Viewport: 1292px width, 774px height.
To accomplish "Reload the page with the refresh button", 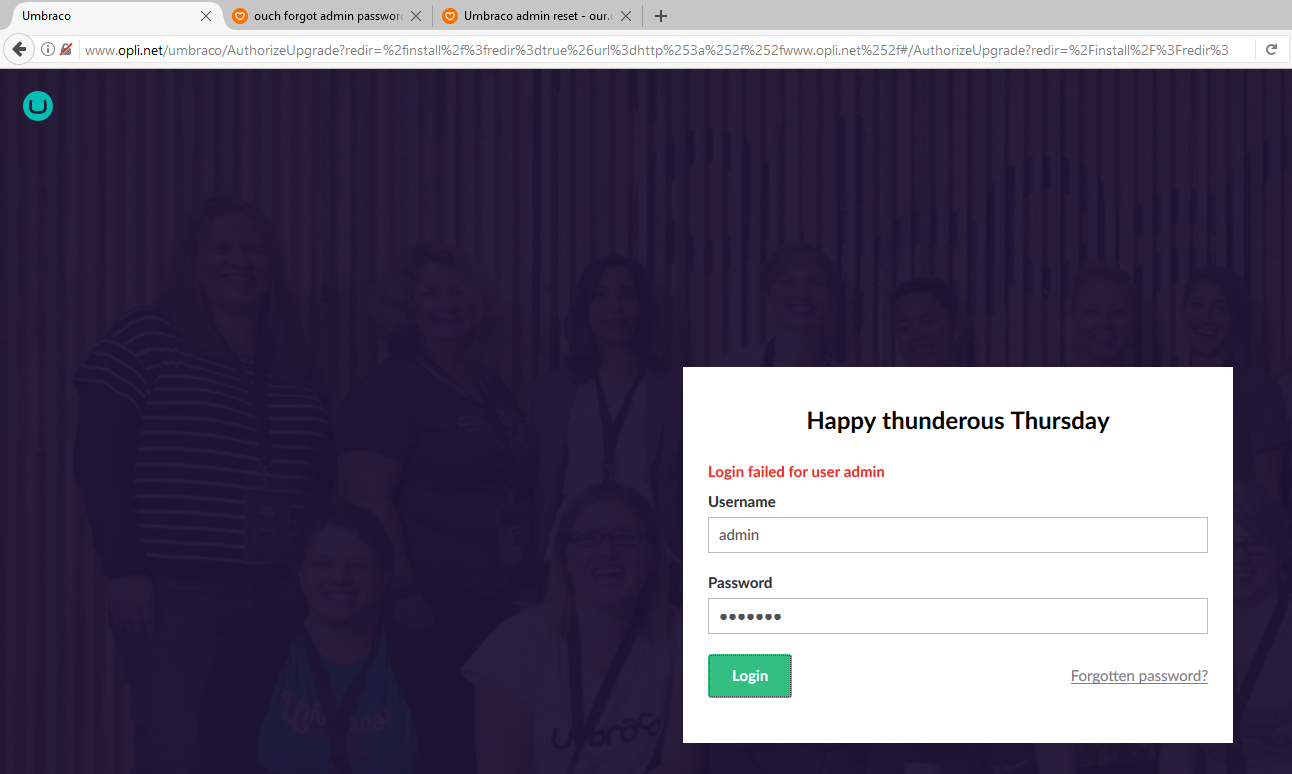I will (x=1271, y=50).
